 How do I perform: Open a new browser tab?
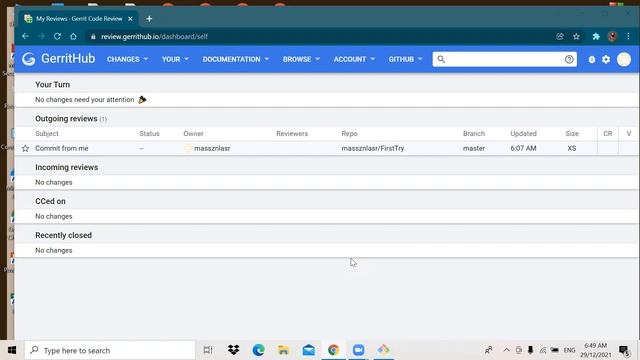pos(149,19)
